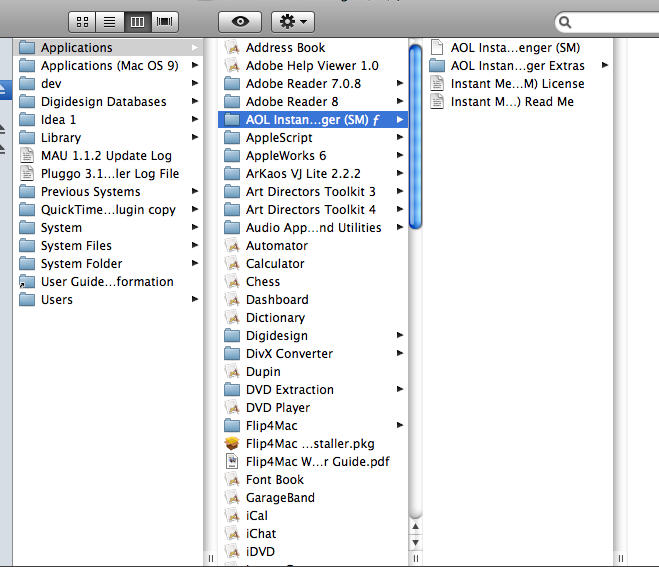659x567 pixels.
Task: Expand AOL Instant Messenger Extras folder arrow
Action: 605,65
